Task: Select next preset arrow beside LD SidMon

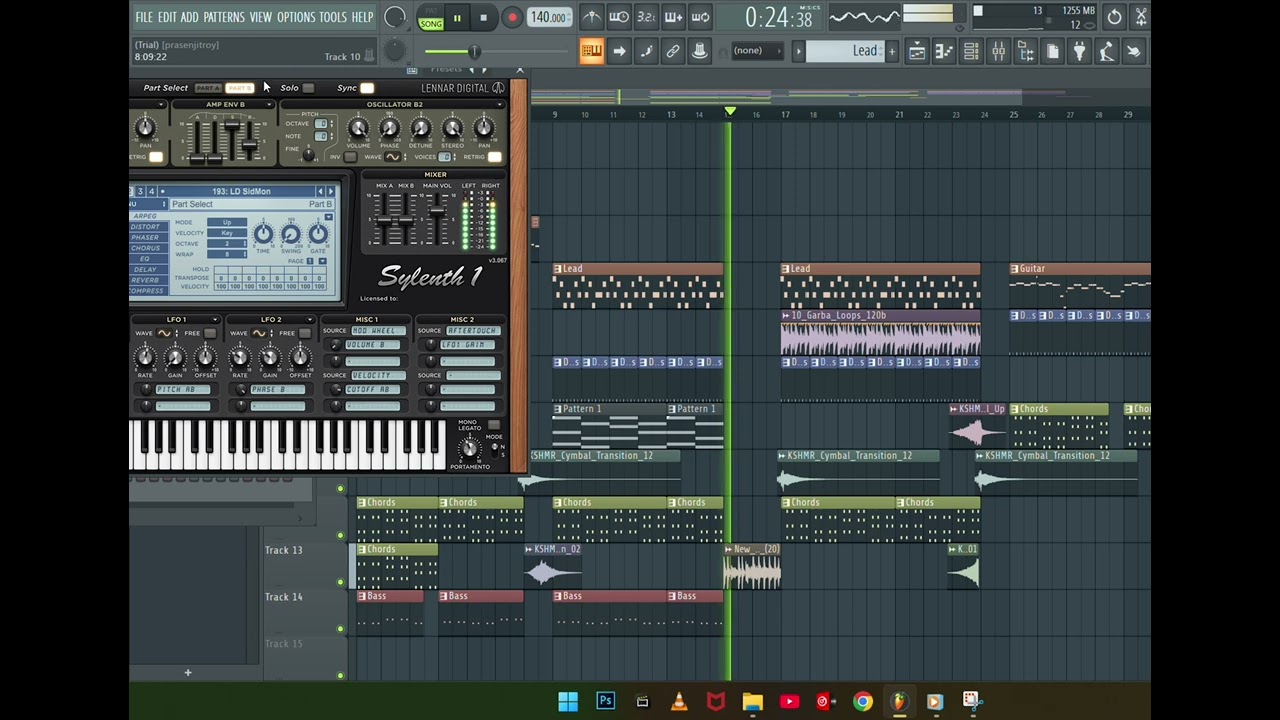Action: (331, 191)
